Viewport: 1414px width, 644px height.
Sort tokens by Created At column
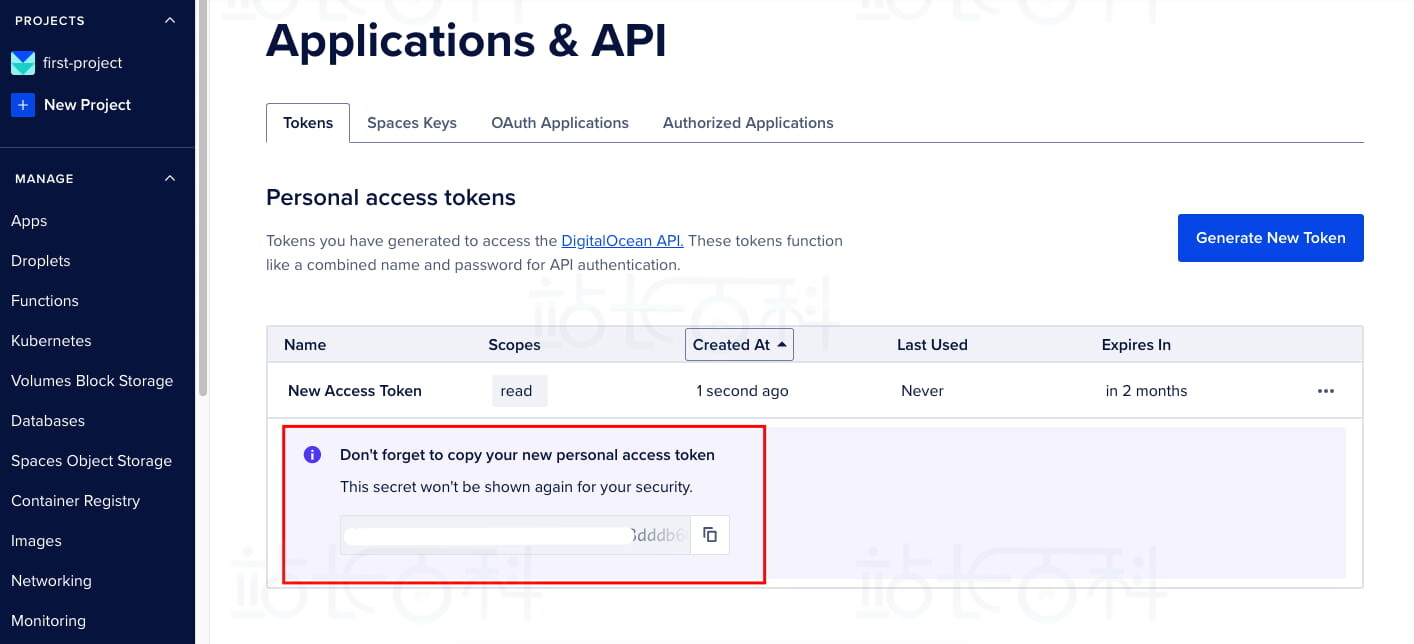click(x=739, y=345)
